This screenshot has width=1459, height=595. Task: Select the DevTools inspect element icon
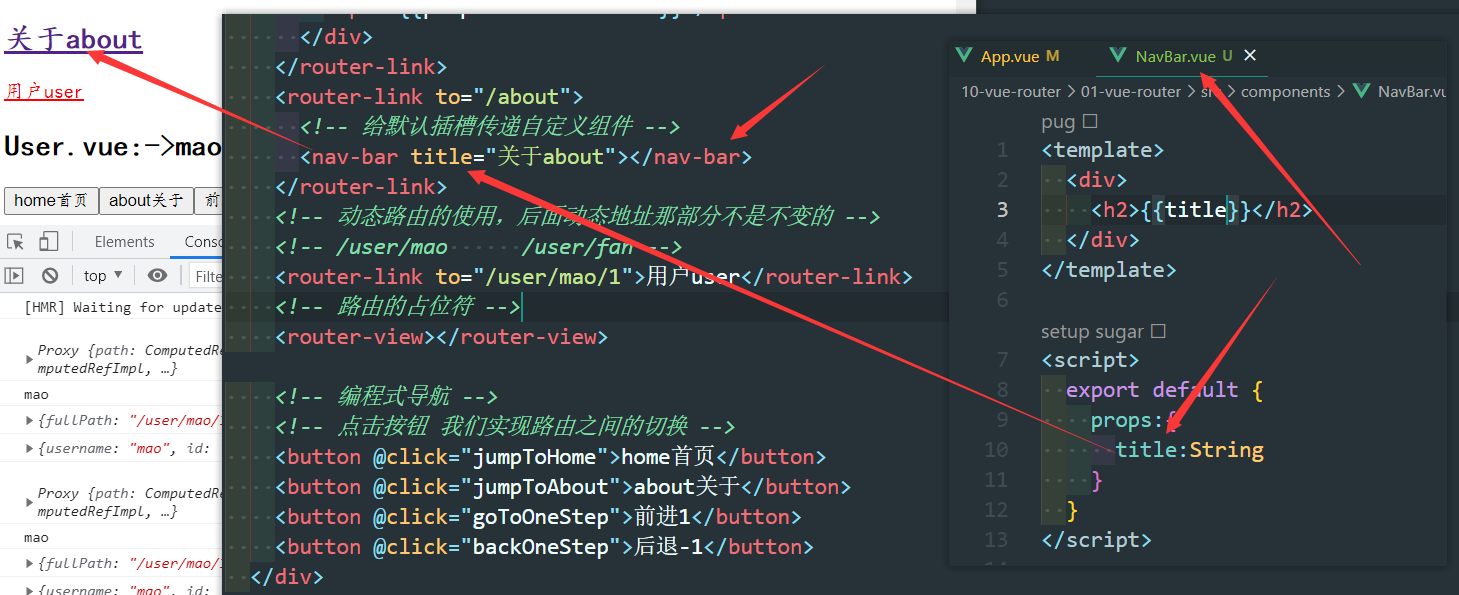pos(16,242)
